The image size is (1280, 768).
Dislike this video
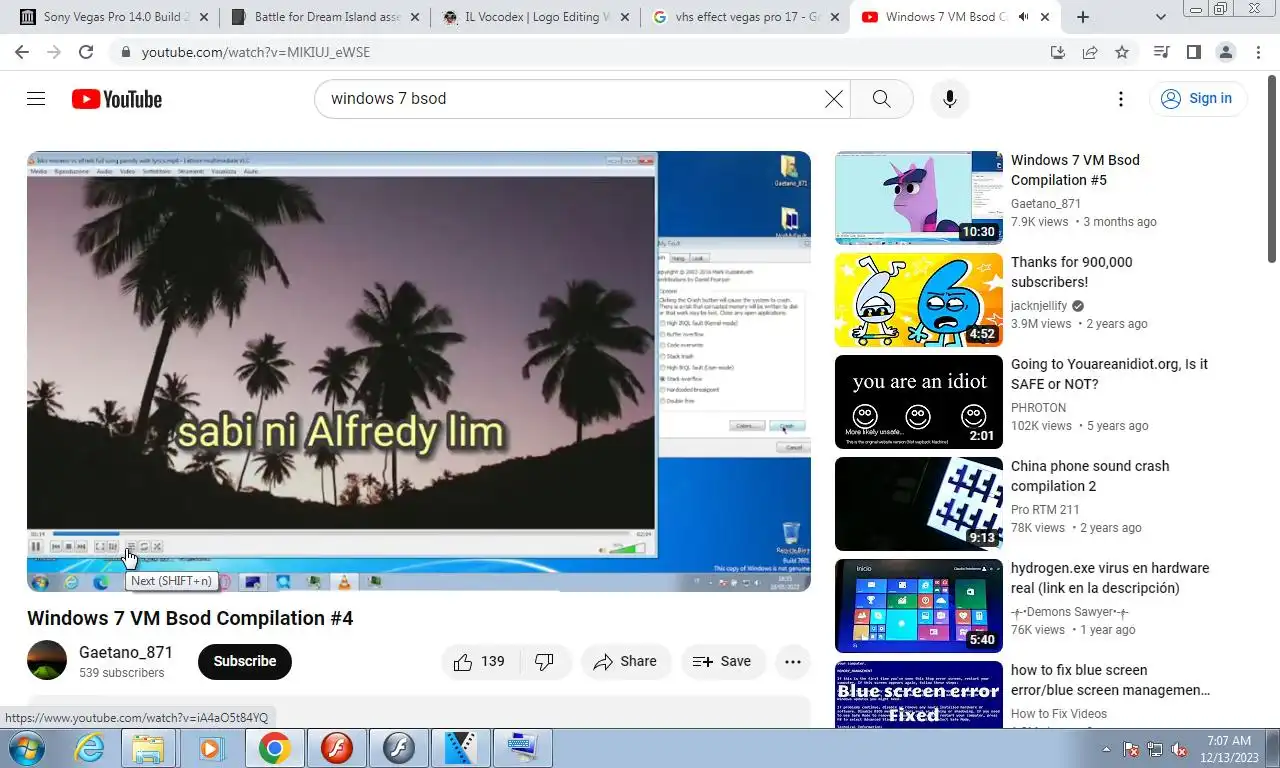pyautogui.click(x=545, y=661)
